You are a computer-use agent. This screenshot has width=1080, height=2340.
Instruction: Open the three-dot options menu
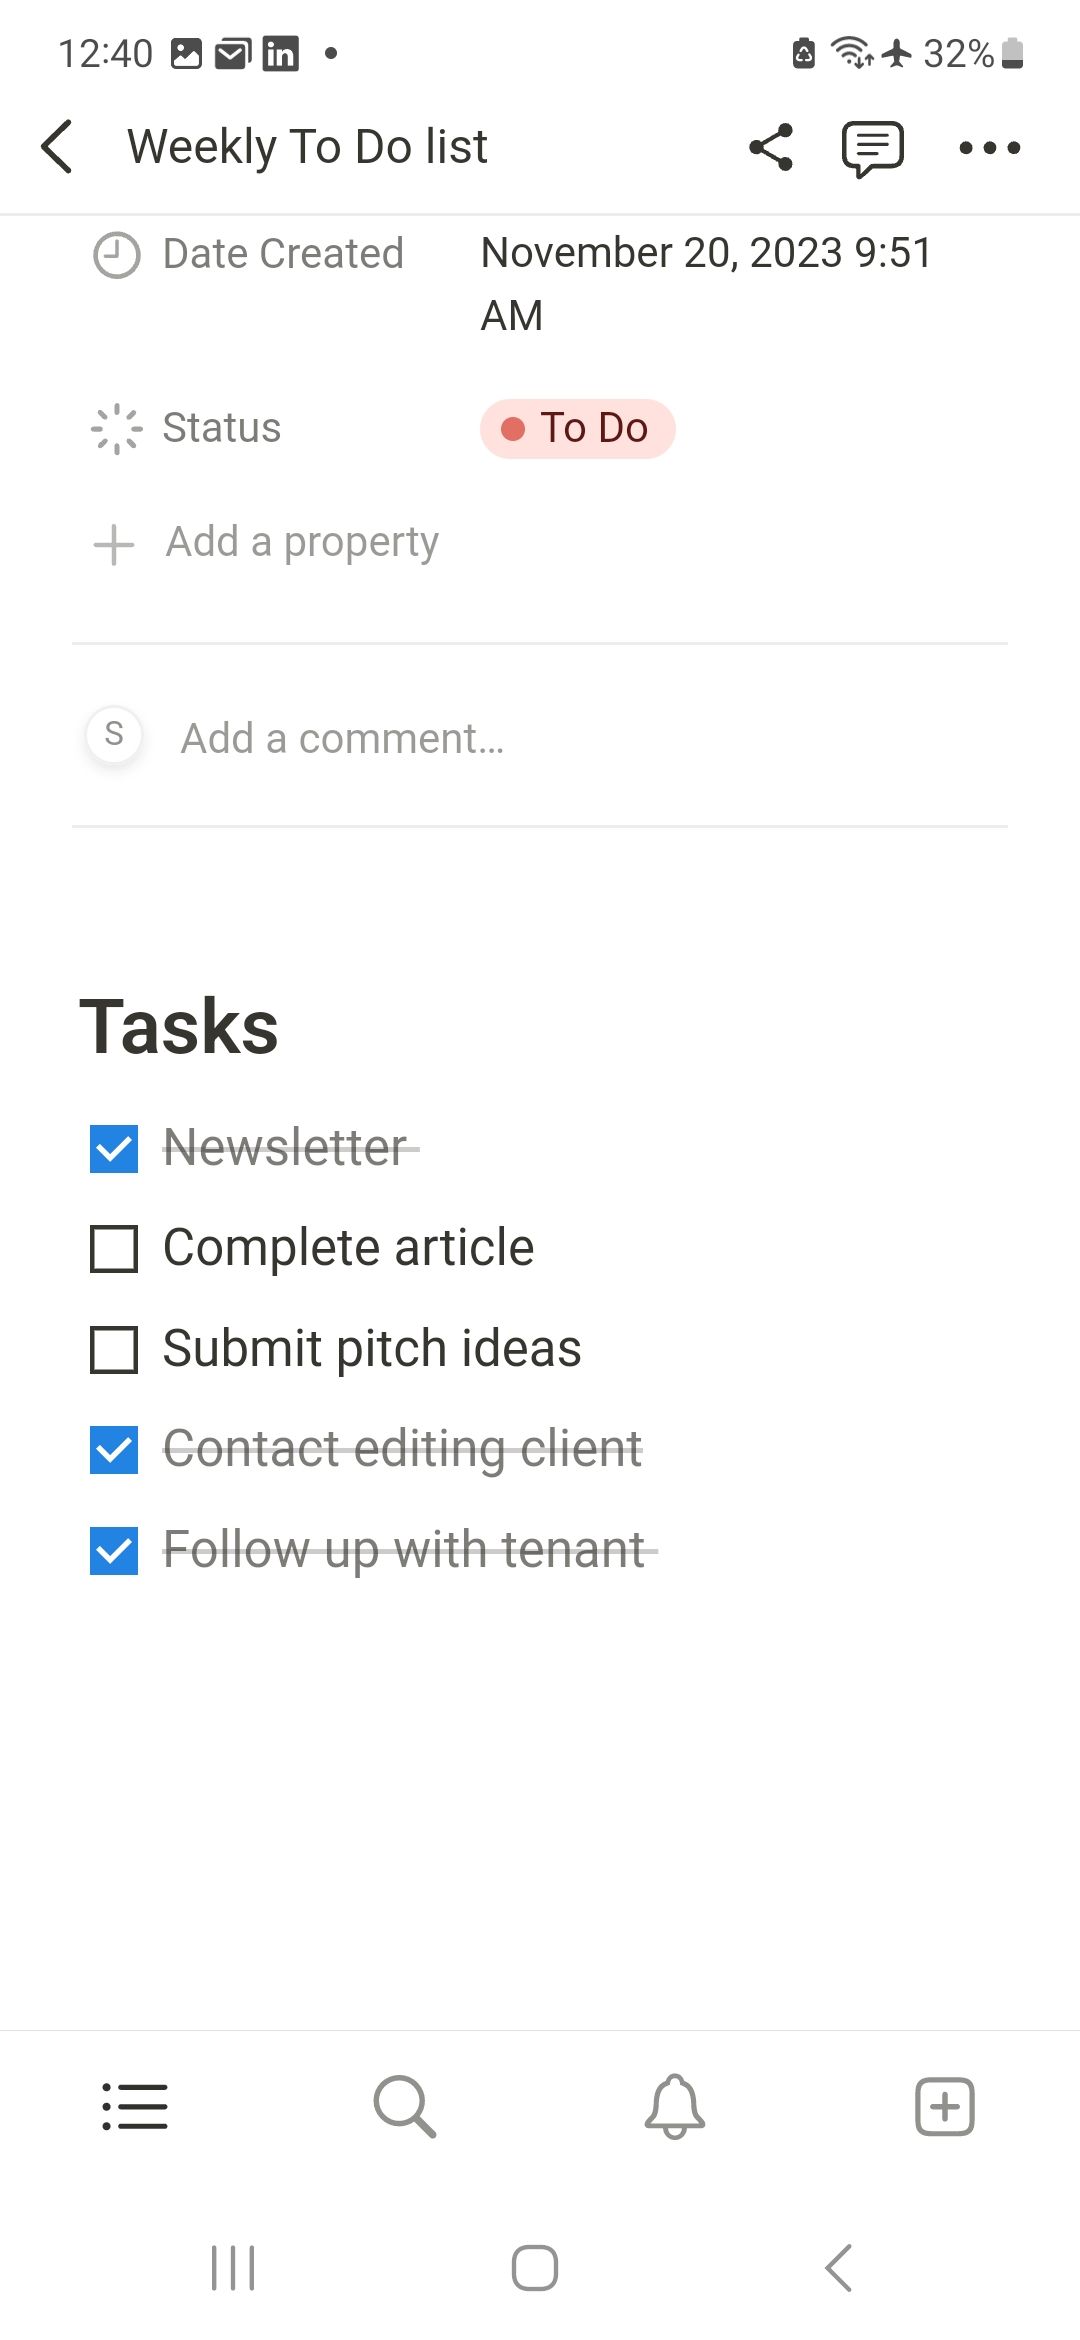click(x=990, y=147)
